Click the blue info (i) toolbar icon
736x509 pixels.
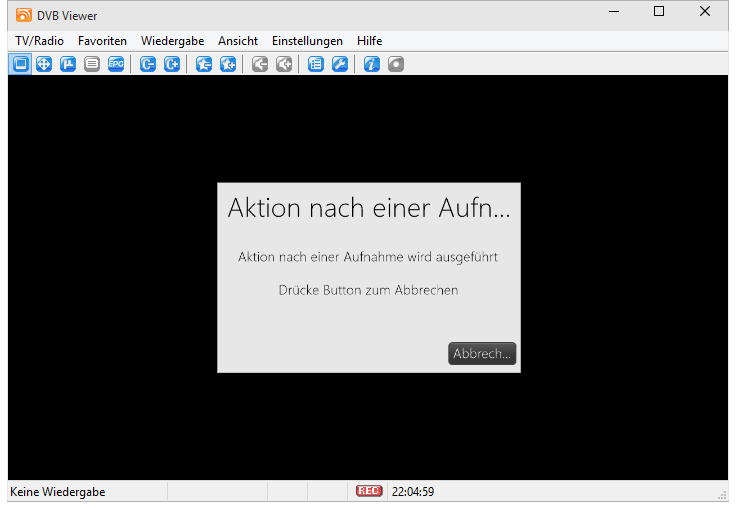(372, 64)
